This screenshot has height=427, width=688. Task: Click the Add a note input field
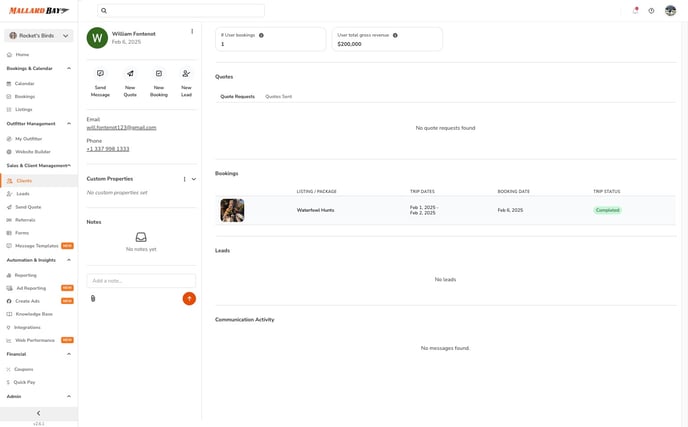[x=141, y=281]
